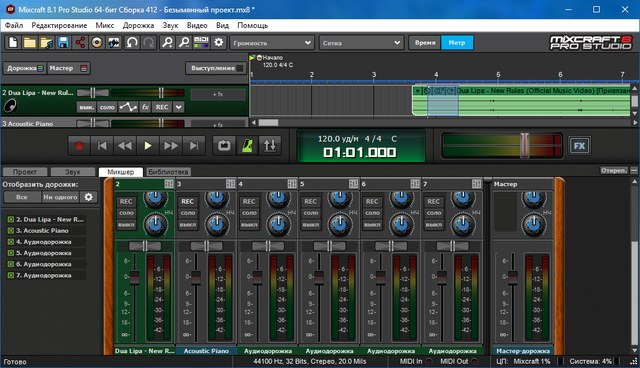Mute mixer channel 7 with выкл
This screenshot has height=368, width=640.
pyautogui.click(x=433, y=225)
